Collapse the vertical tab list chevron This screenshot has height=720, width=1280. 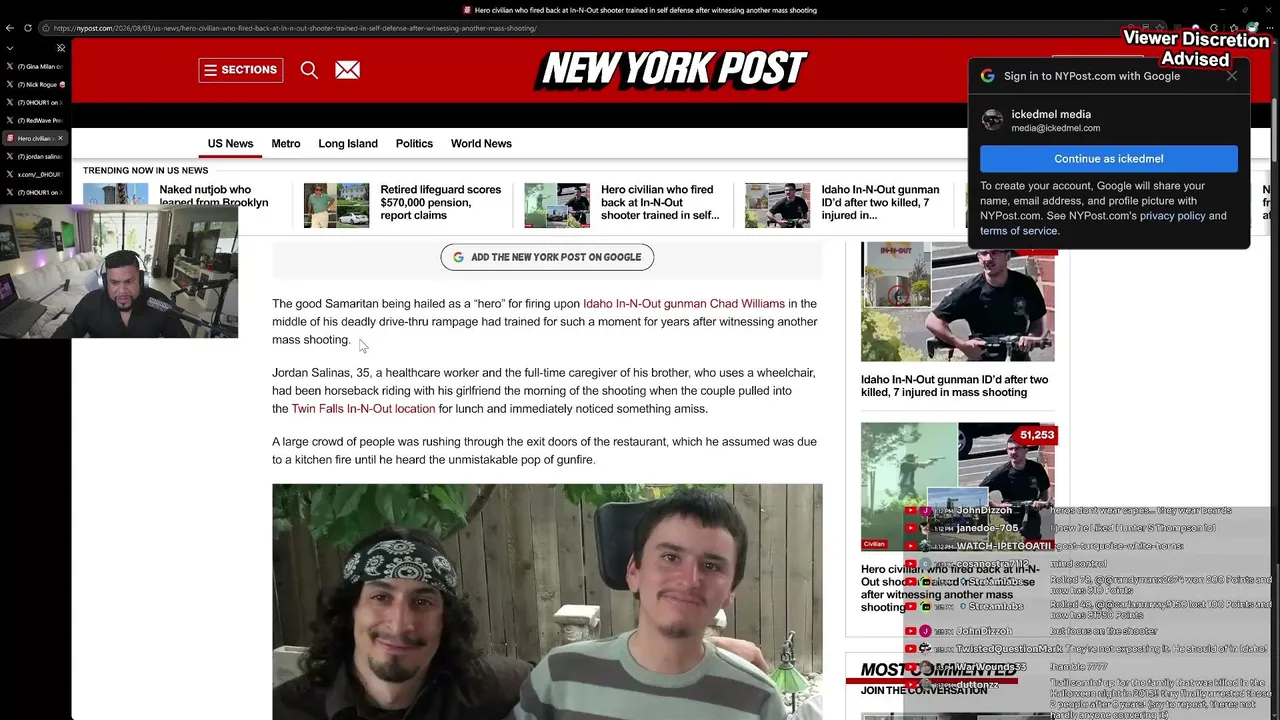click(10, 47)
